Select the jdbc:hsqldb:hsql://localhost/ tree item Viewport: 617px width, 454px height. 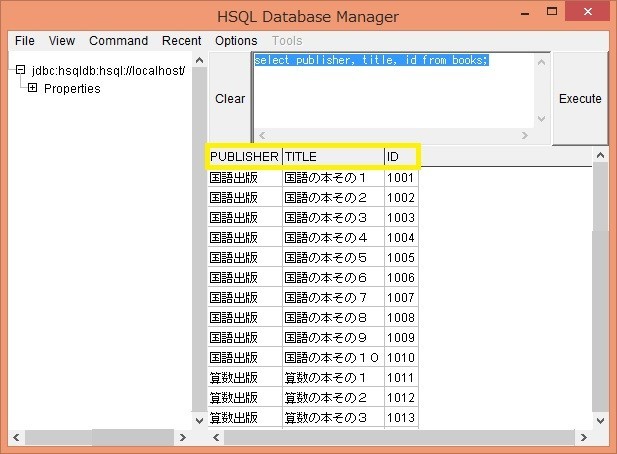tap(108, 71)
